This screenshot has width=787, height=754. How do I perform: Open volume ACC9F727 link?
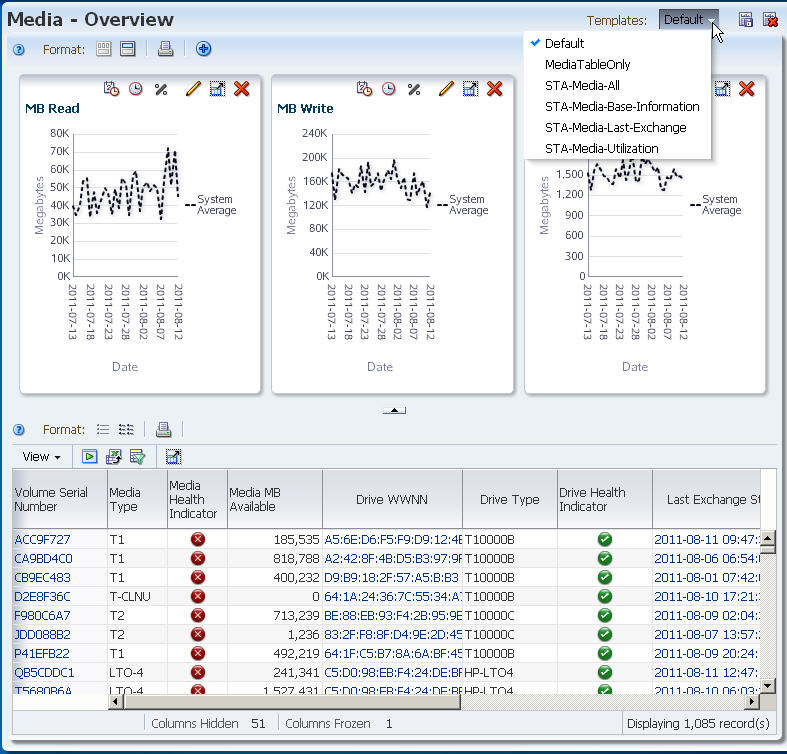pyautogui.click(x=42, y=540)
